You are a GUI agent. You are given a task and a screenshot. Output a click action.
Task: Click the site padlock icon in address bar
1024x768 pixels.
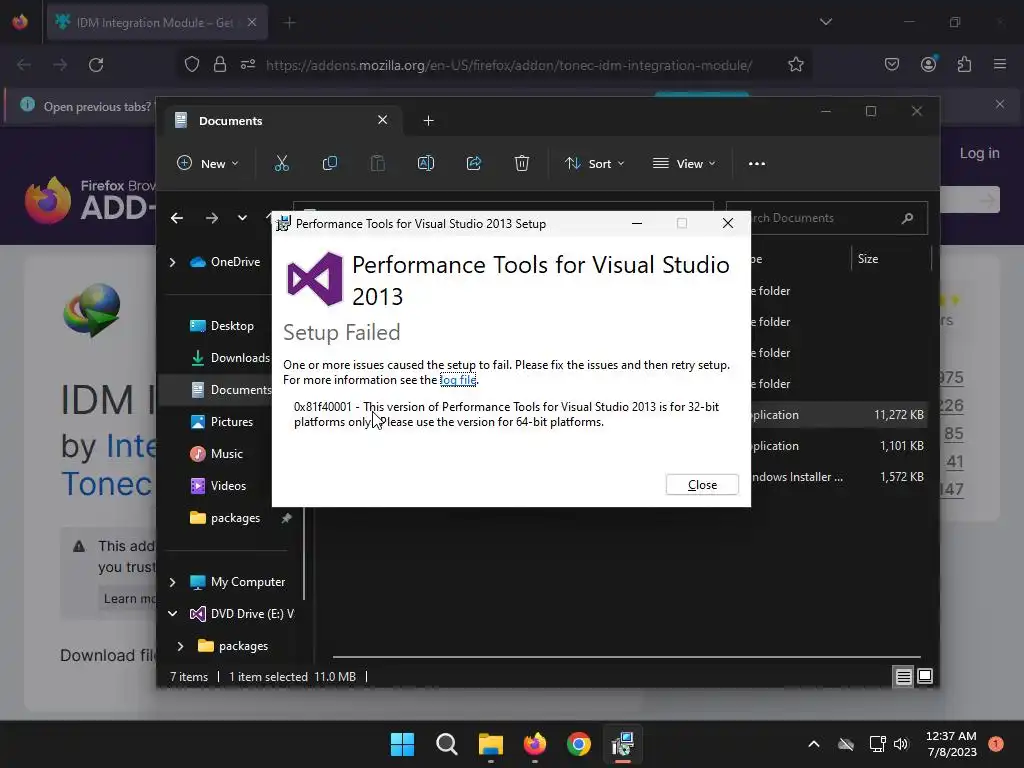coord(220,65)
